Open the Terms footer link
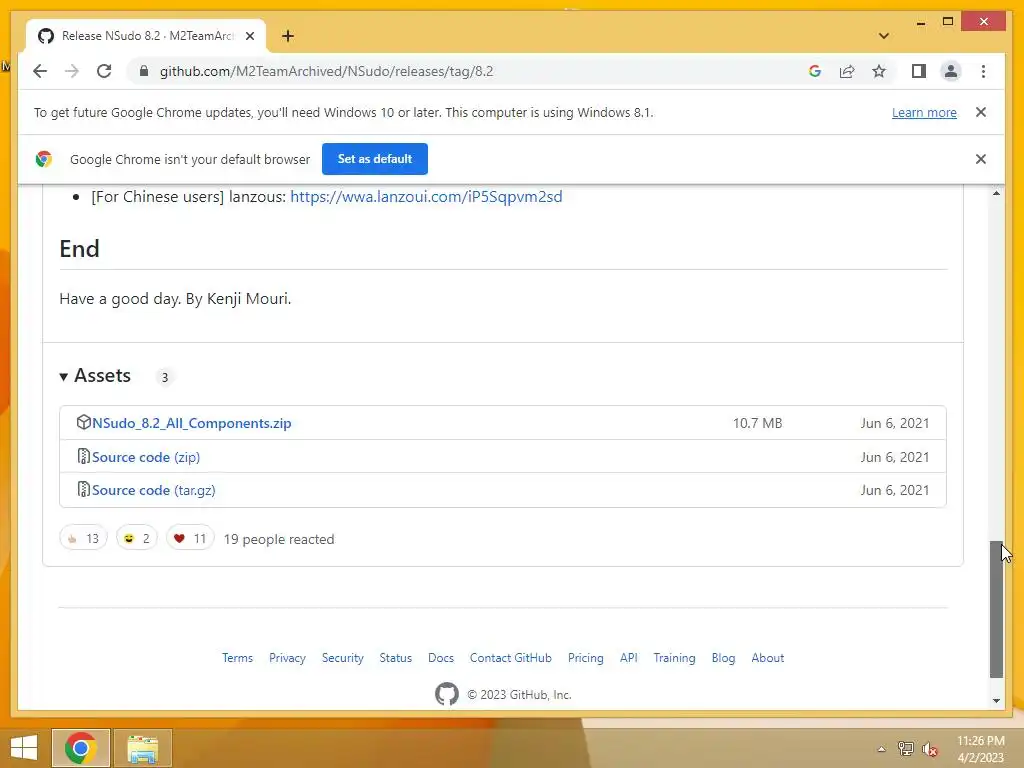This screenshot has width=1024, height=768. [x=237, y=658]
